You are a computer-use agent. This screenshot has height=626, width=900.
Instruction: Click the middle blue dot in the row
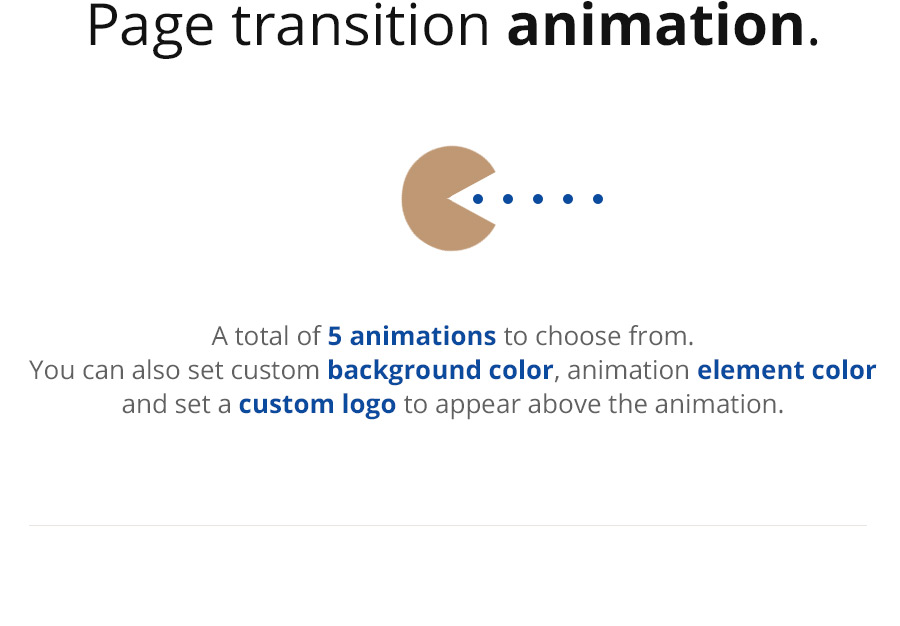click(538, 199)
